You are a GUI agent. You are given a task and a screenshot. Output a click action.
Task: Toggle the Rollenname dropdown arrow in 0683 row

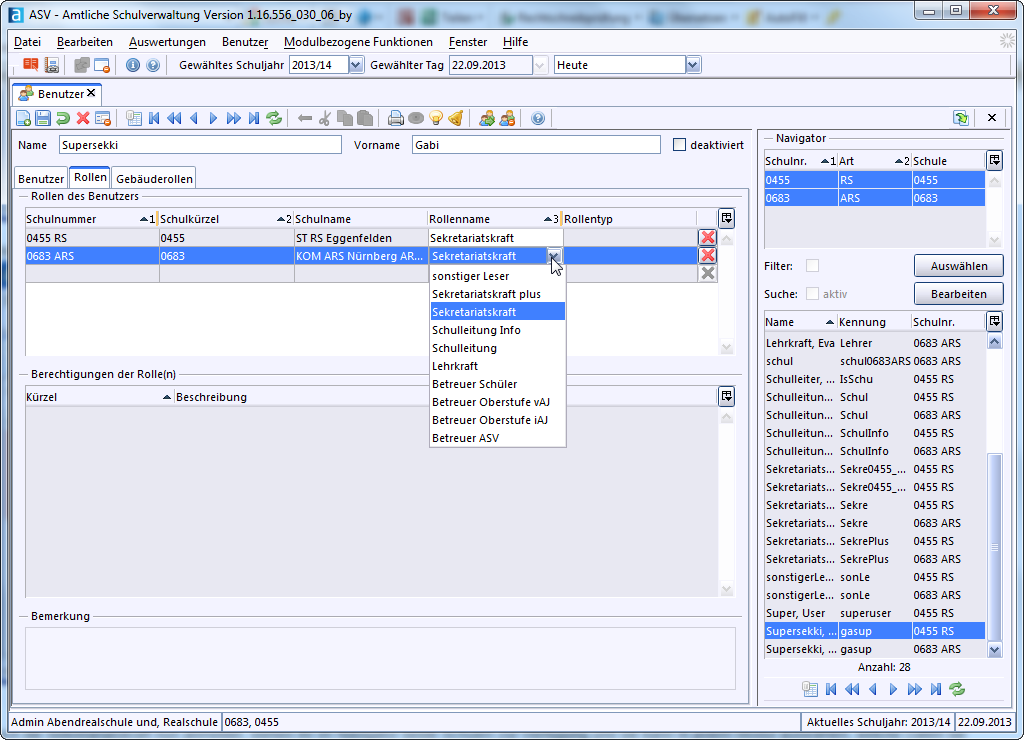(554, 256)
